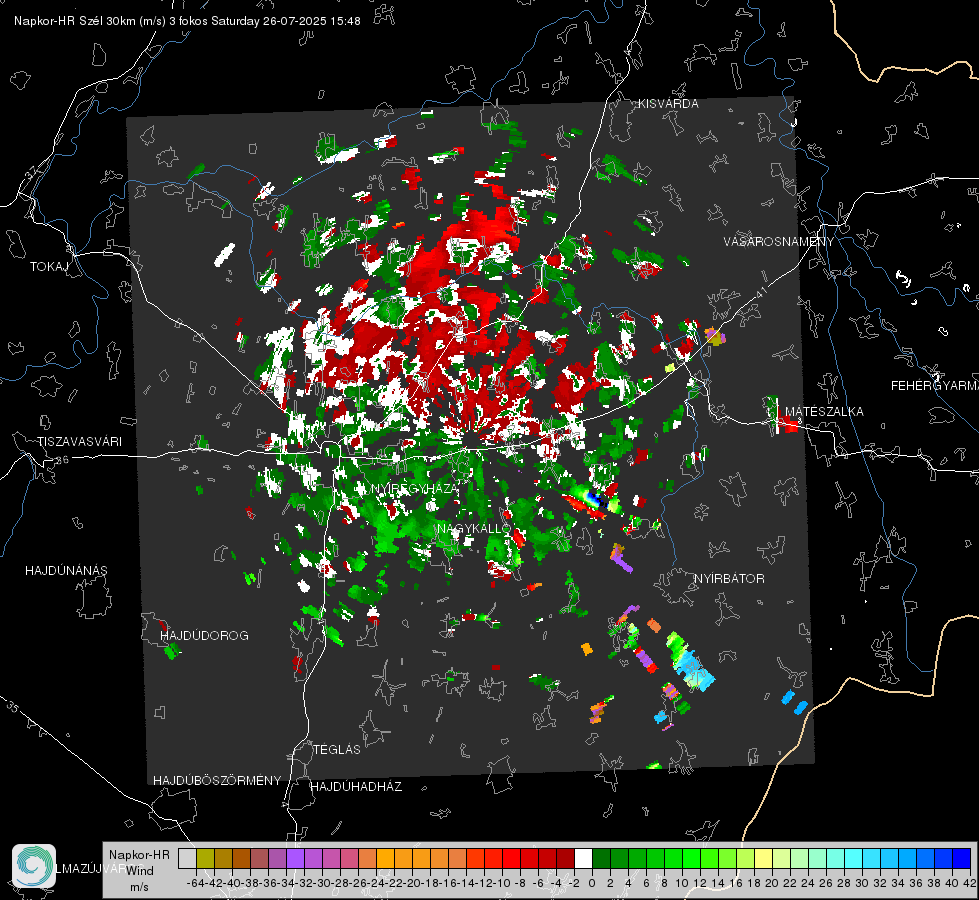Click the HAJDÚDOROG town label
The width and height of the screenshot is (979, 900).
click(204, 636)
